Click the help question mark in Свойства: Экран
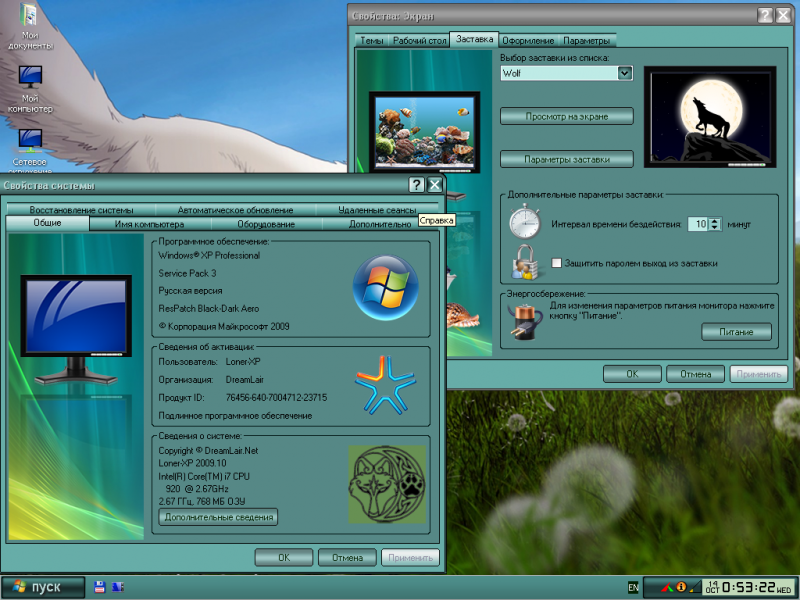This screenshot has height=600, width=800. (764, 16)
